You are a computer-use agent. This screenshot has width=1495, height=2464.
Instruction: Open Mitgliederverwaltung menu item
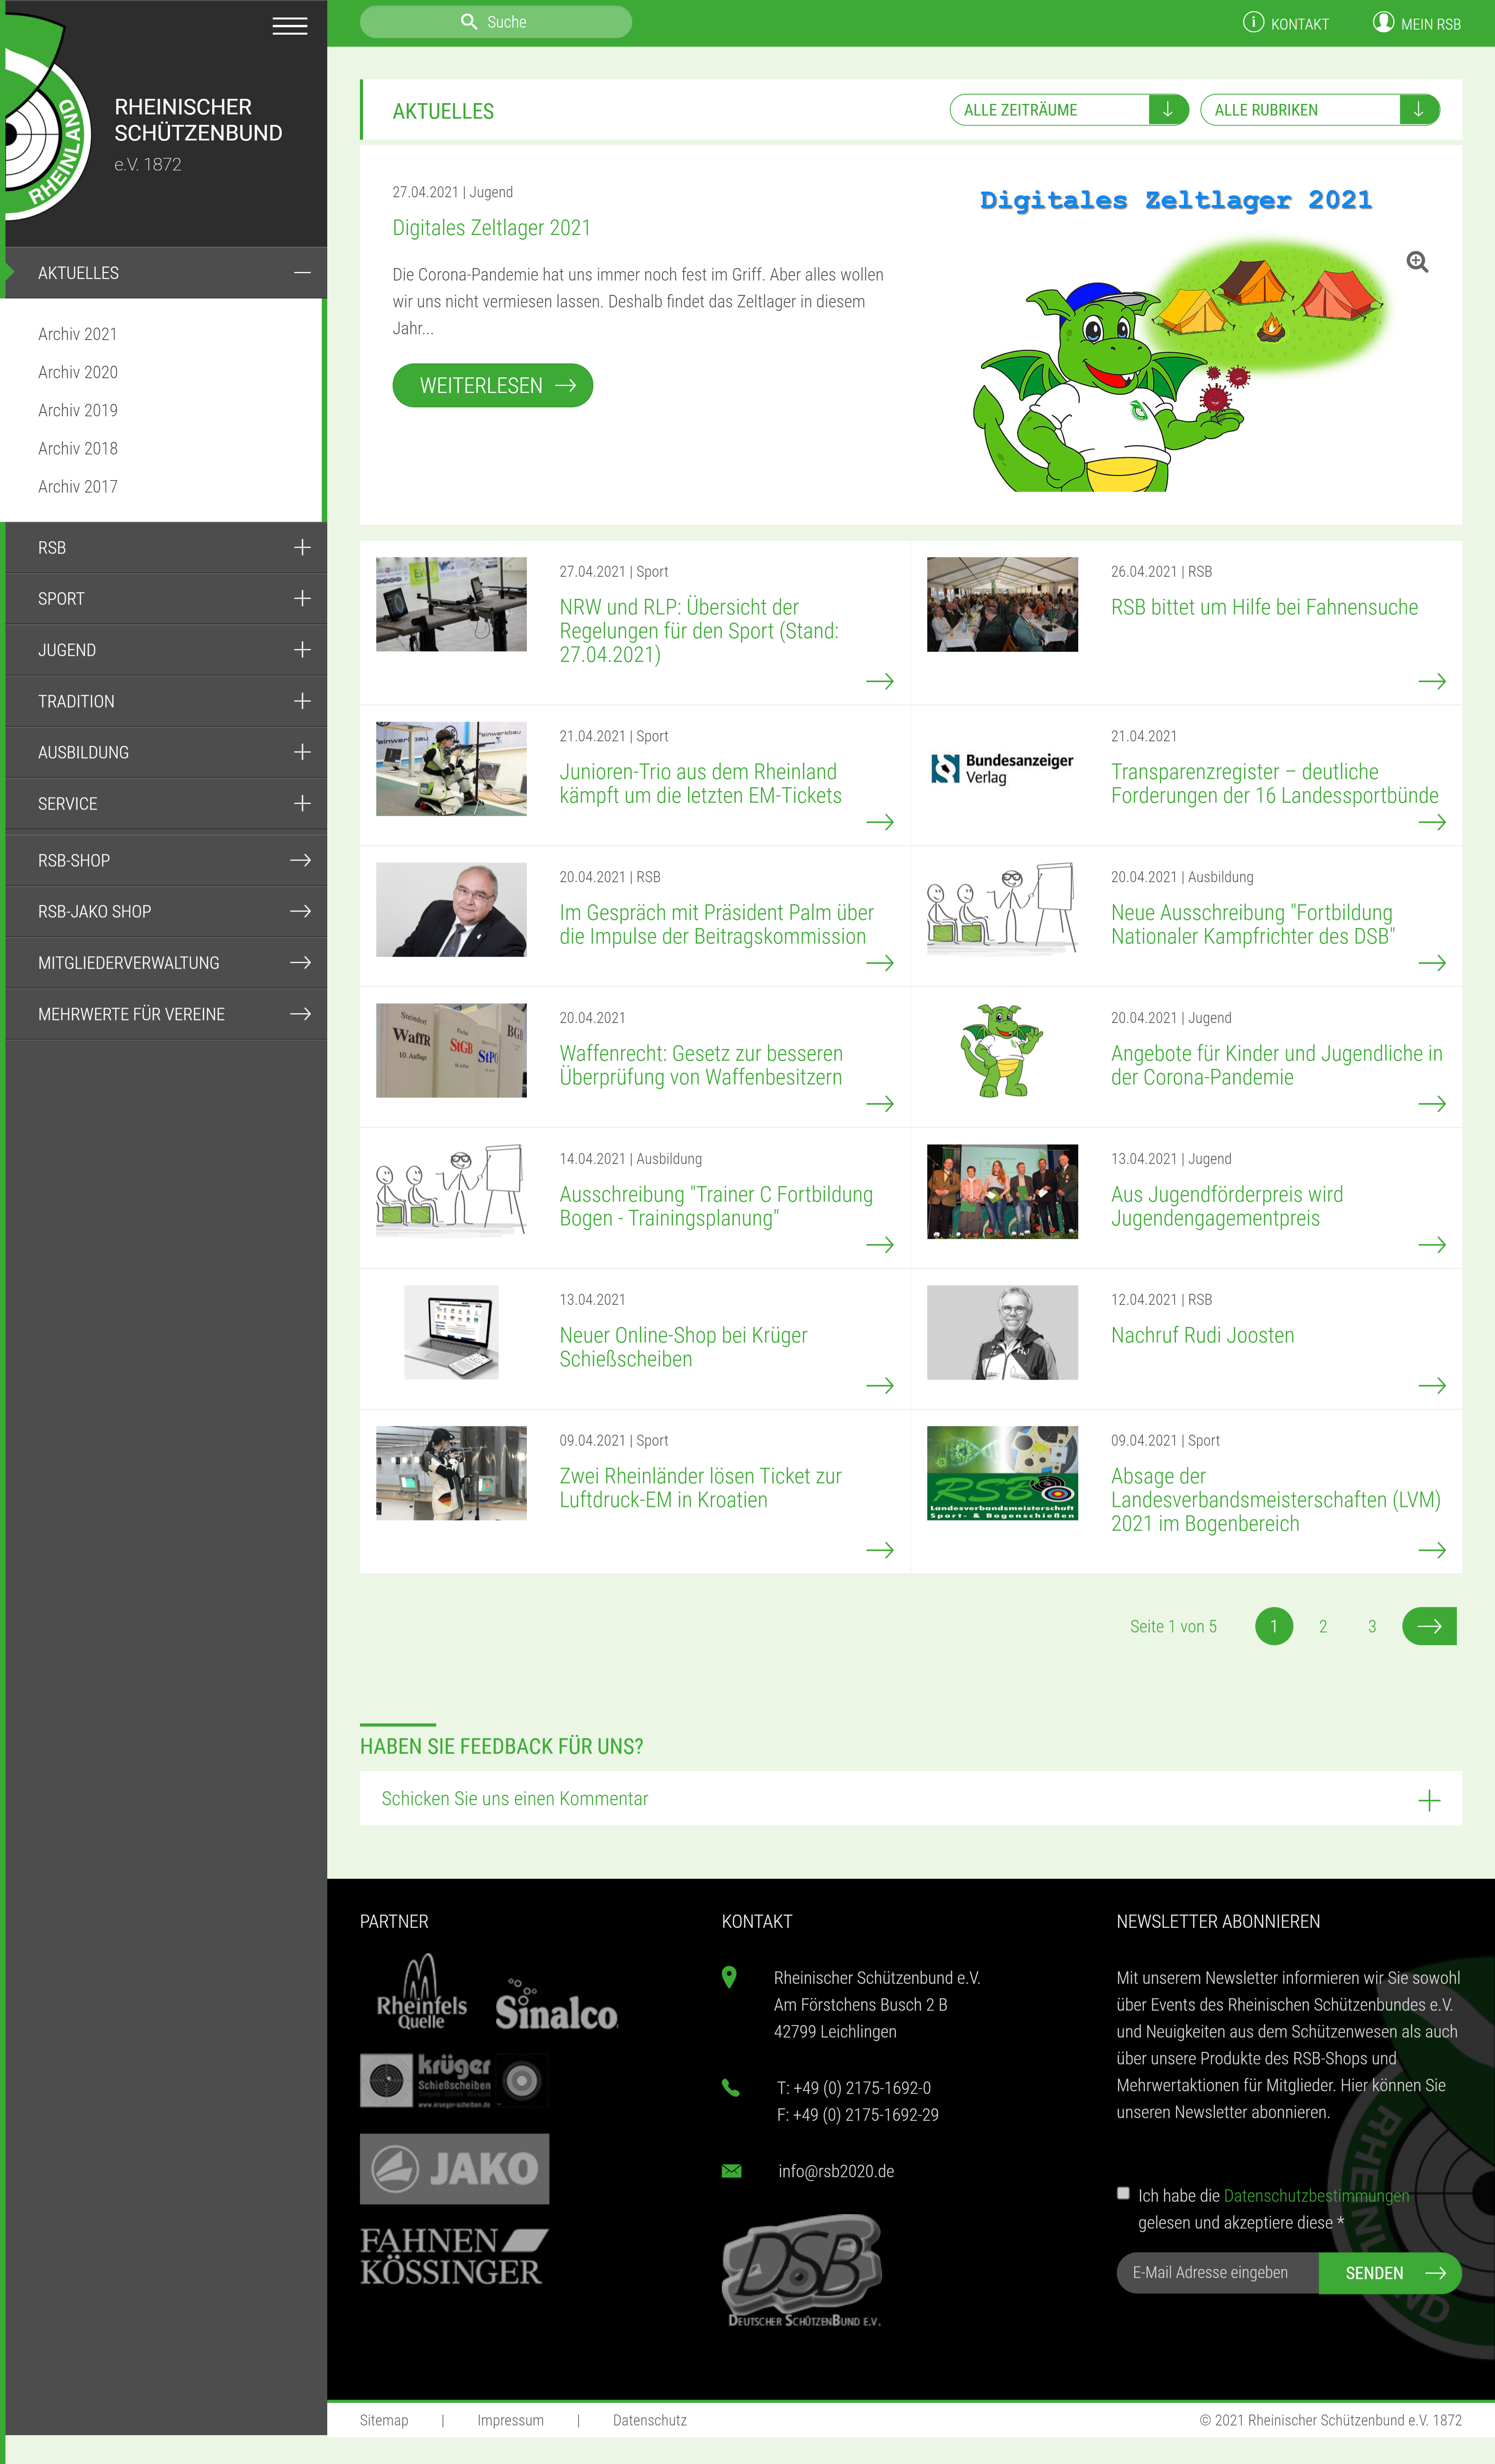point(166,963)
